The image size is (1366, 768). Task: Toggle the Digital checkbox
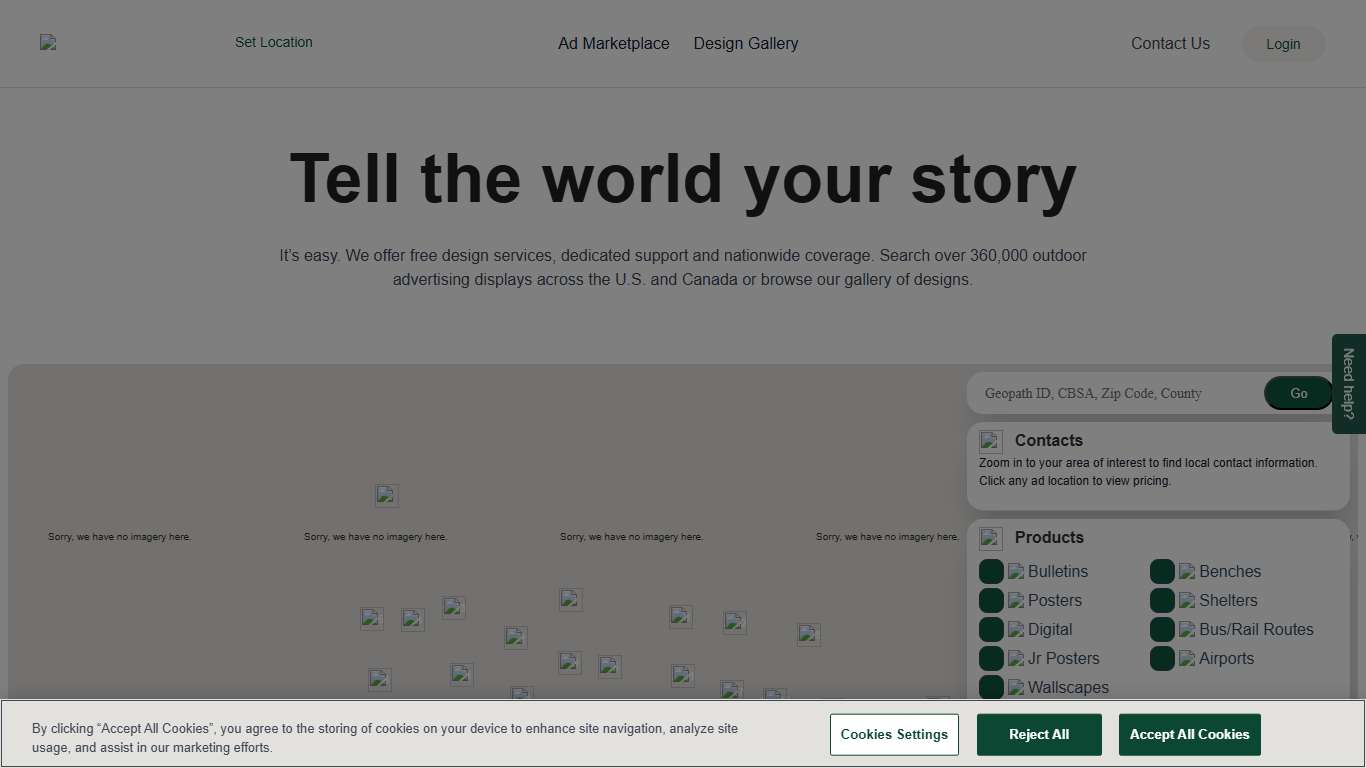(x=991, y=630)
